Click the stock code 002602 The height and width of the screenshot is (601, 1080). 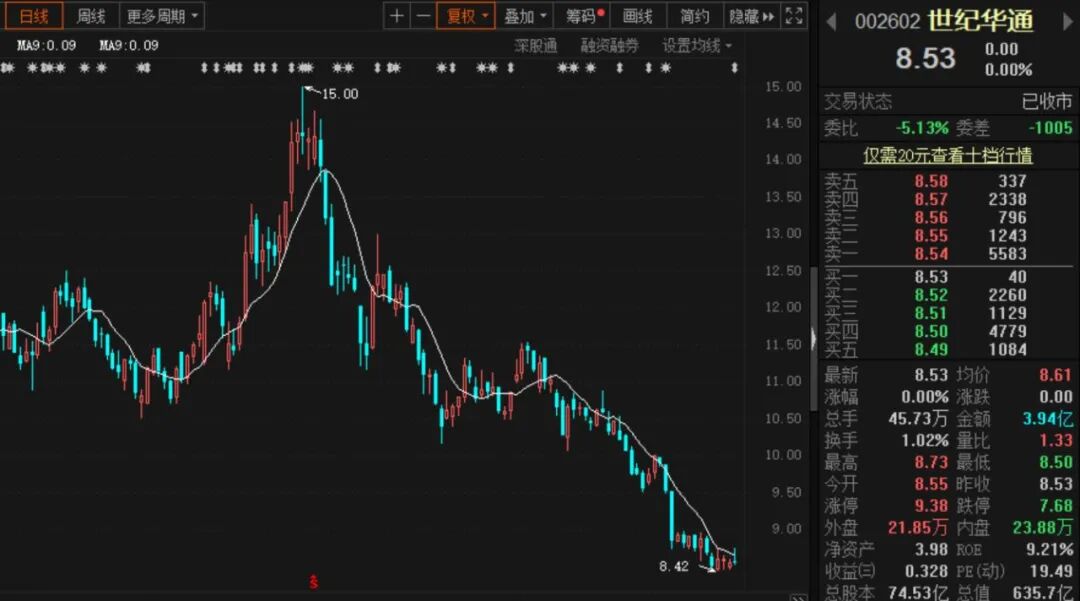click(887, 21)
